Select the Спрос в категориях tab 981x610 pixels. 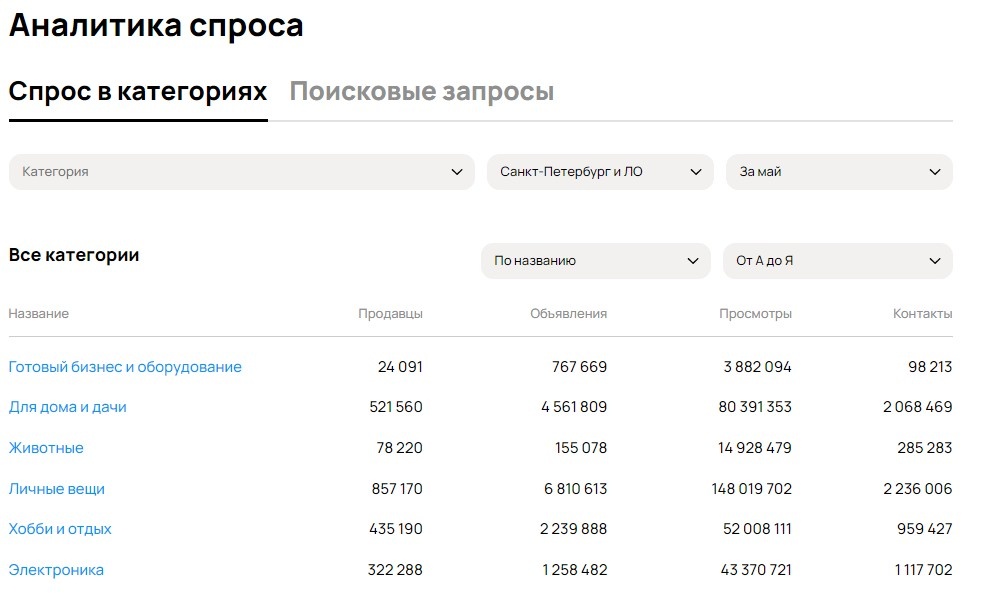pos(137,90)
